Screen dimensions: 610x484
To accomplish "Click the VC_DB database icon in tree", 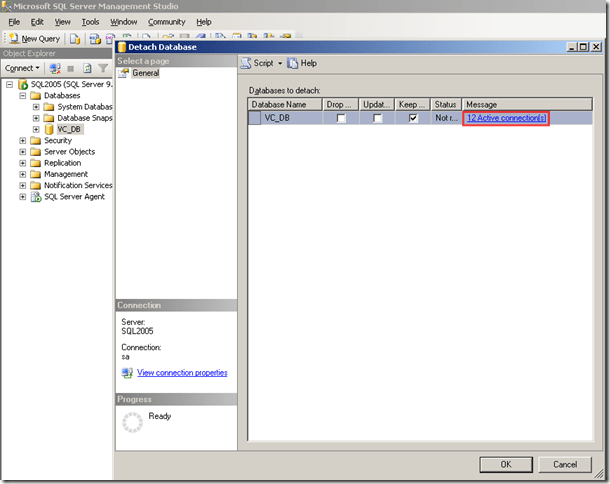I will (48, 129).
